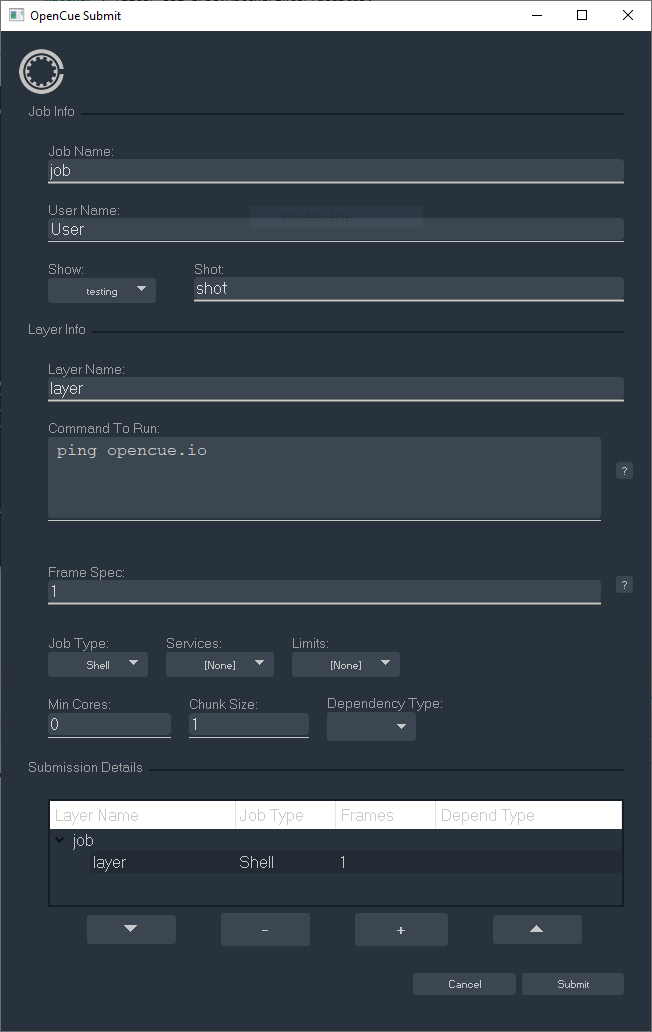Screen dimensions: 652x1032
Task: Minimize the OpenCue Submit window
Action: click(x=537, y=15)
